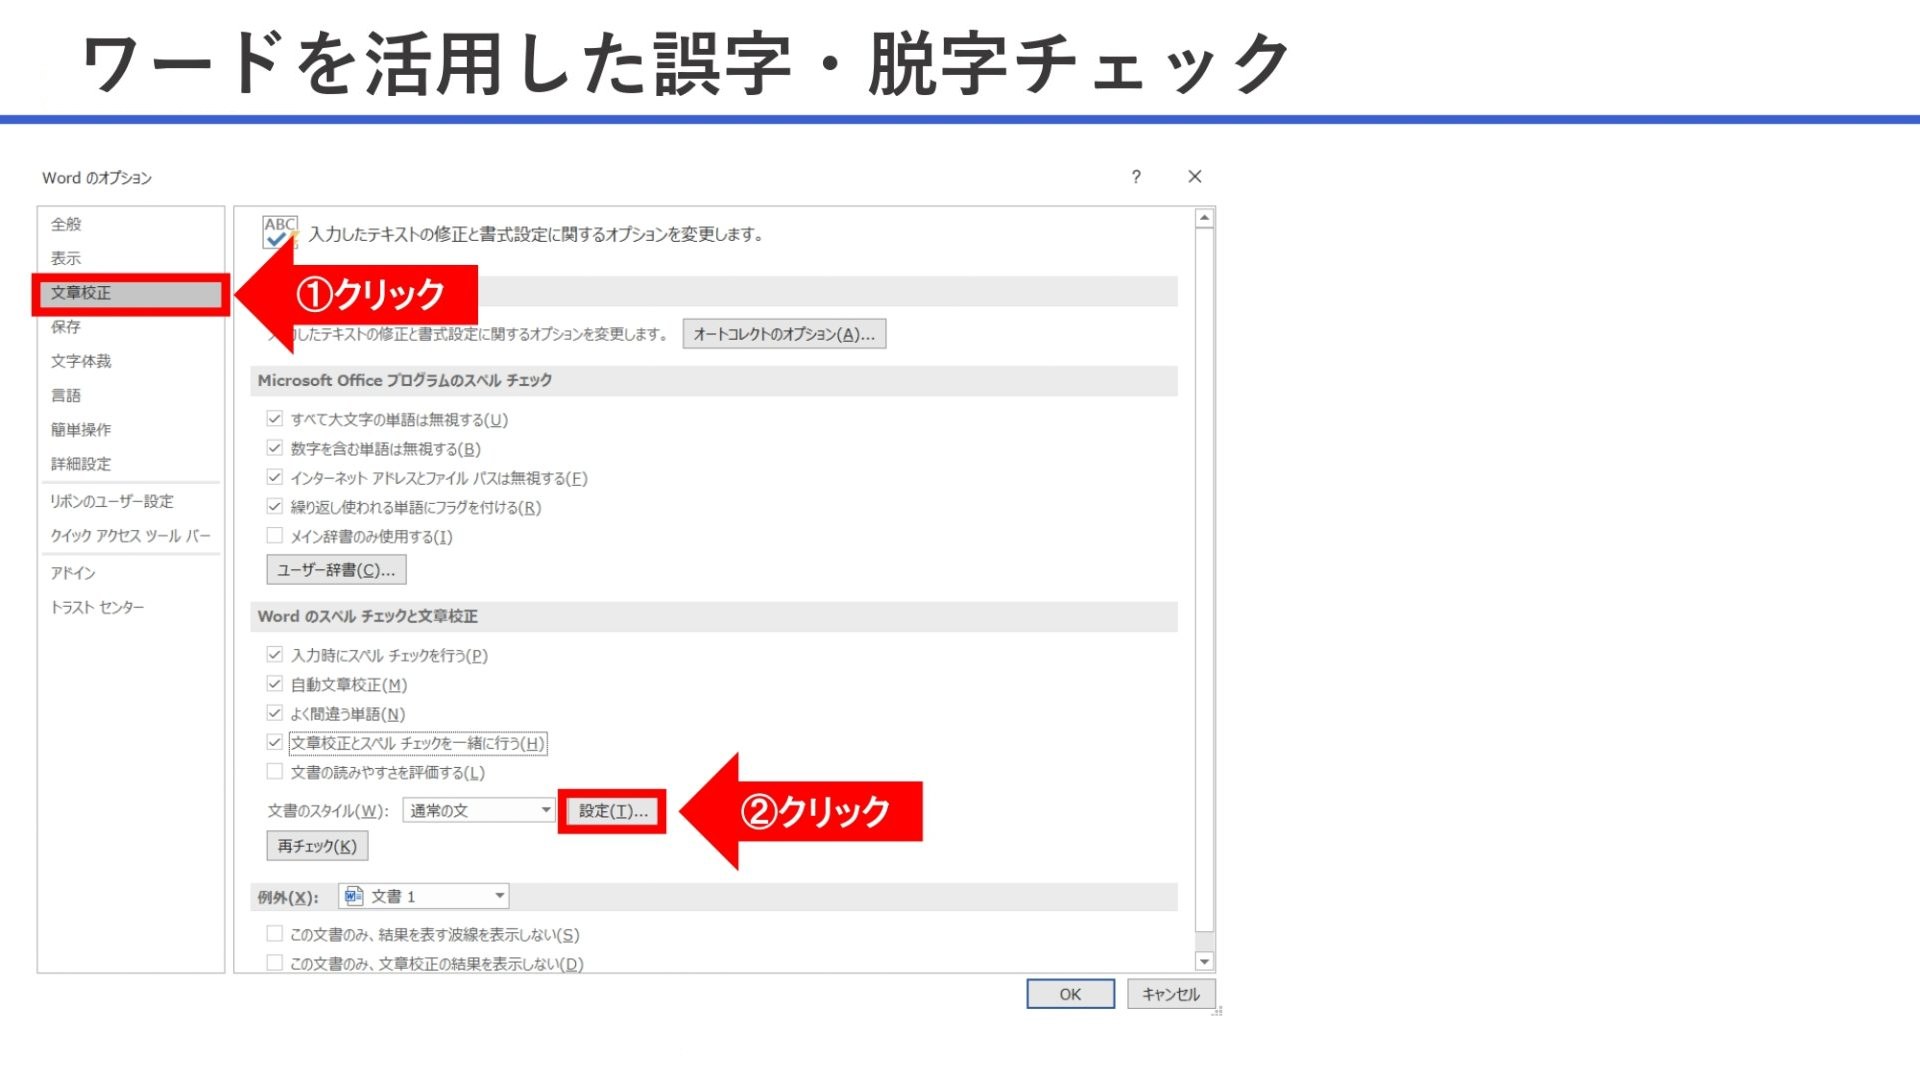
Task: Select リボンのユーザー設定 in the sidebar
Action: pyautogui.click(x=130, y=501)
